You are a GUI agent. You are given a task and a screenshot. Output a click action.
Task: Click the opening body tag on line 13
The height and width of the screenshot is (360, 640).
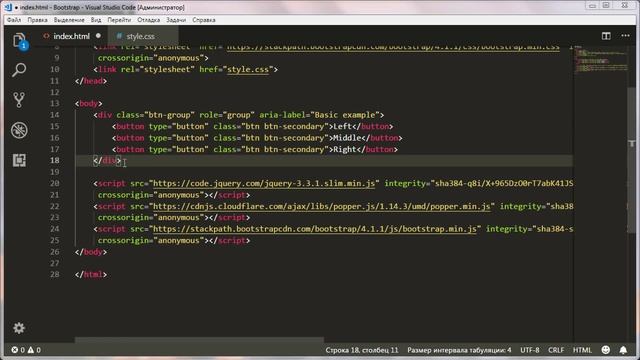89,104
